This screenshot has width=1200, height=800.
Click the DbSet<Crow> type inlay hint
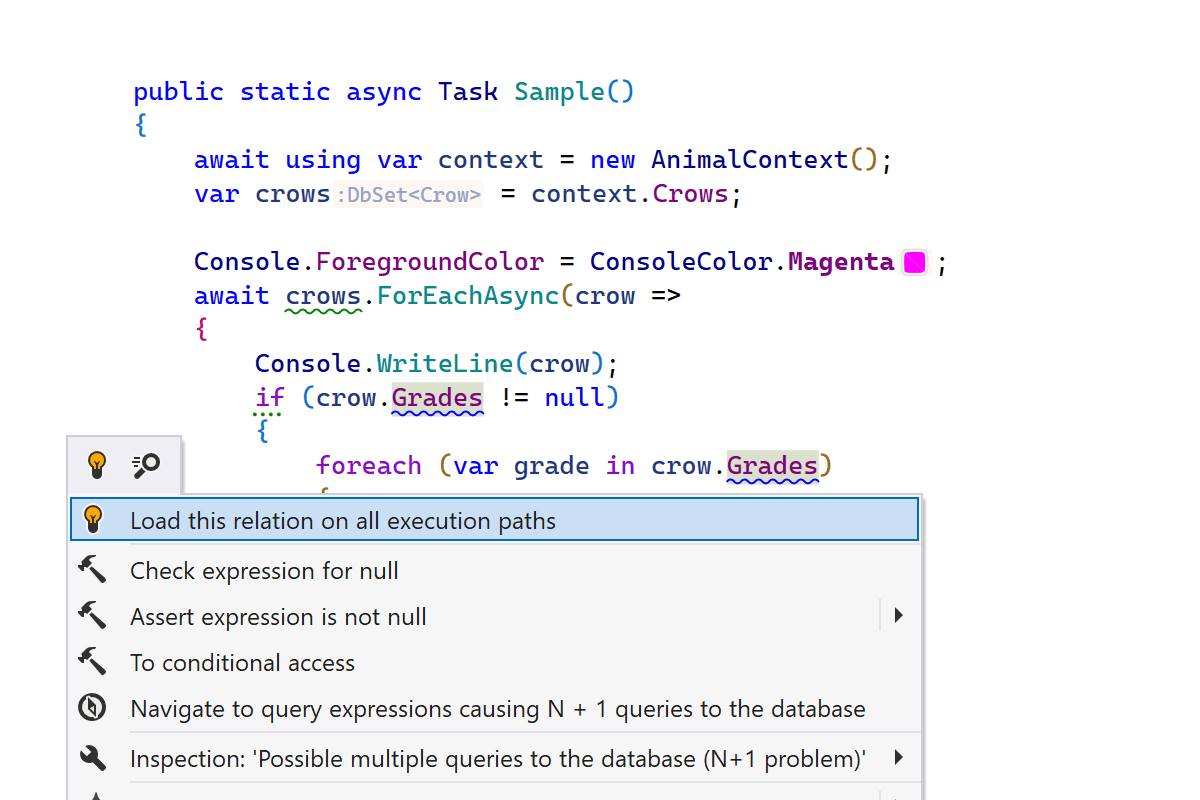pos(409,195)
